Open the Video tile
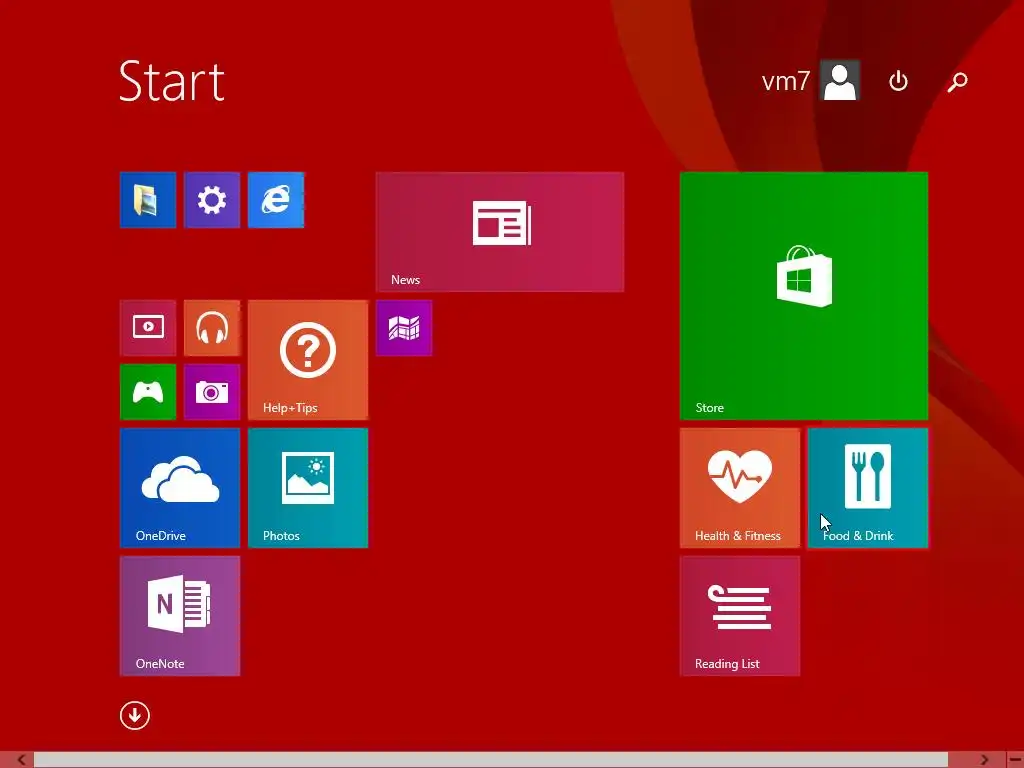The height and width of the screenshot is (768, 1024). 148,328
